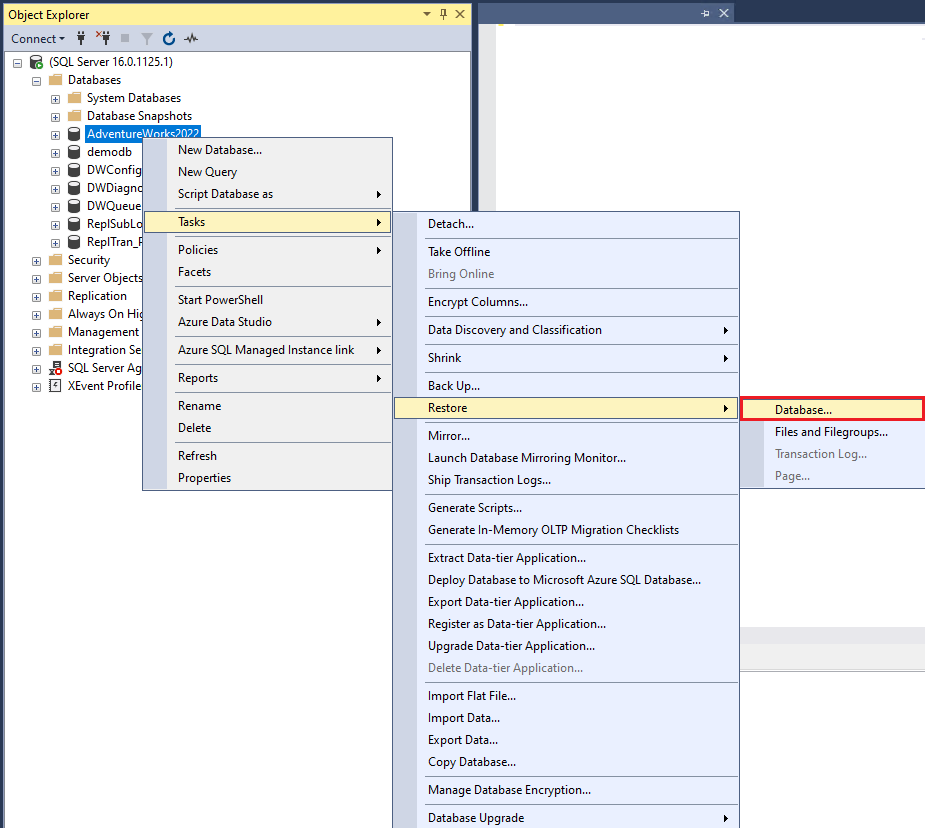The image size is (925, 828).
Task: Click the AdventureWorks2022 database cylinder icon
Action: tap(73, 133)
